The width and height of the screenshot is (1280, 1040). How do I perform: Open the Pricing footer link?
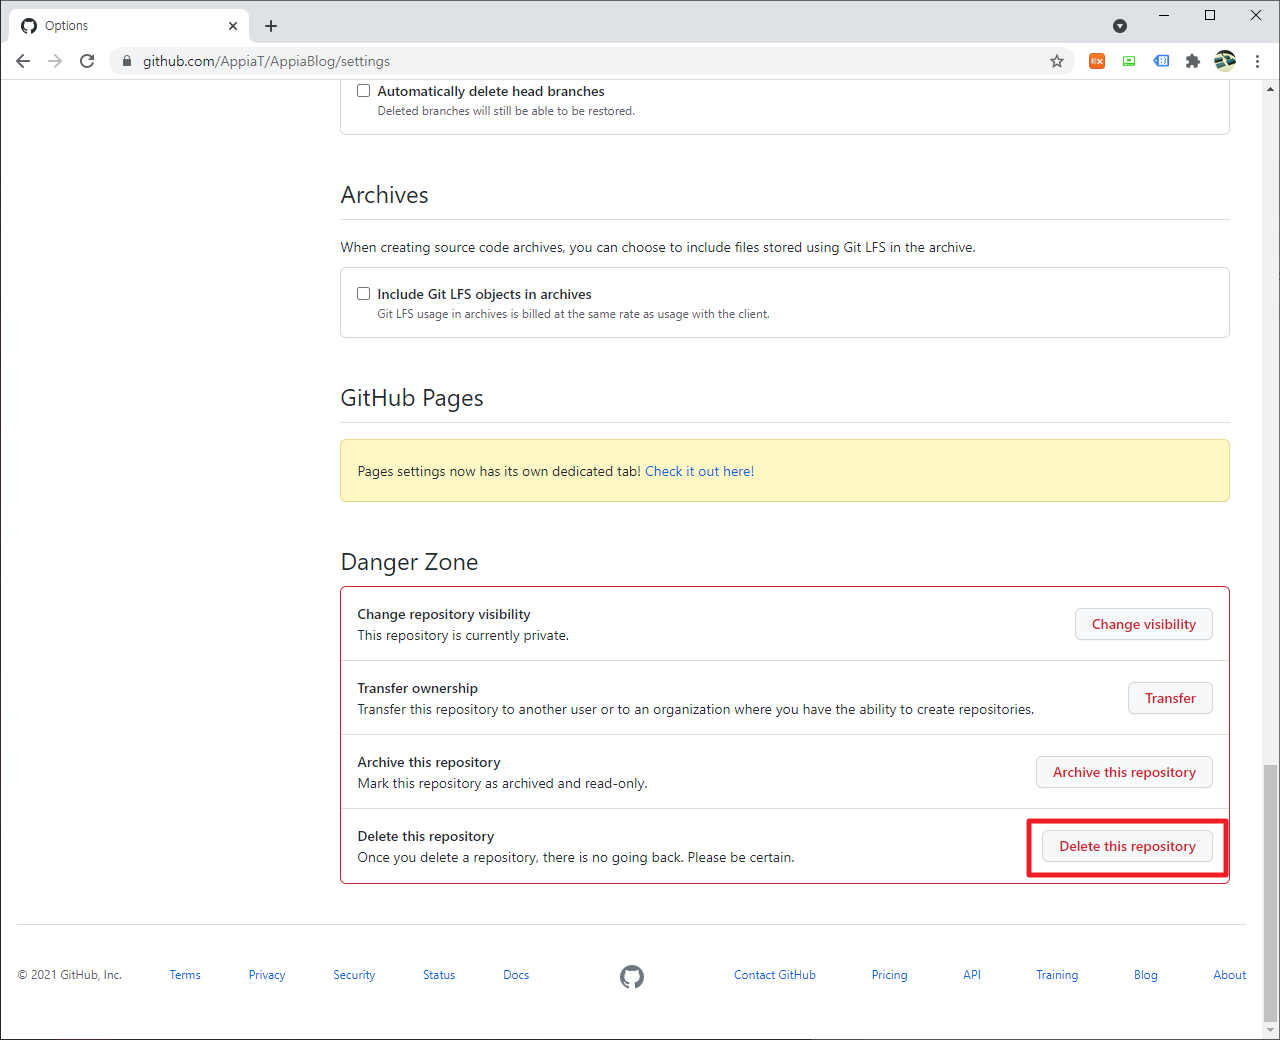pyautogui.click(x=889, y=975)
